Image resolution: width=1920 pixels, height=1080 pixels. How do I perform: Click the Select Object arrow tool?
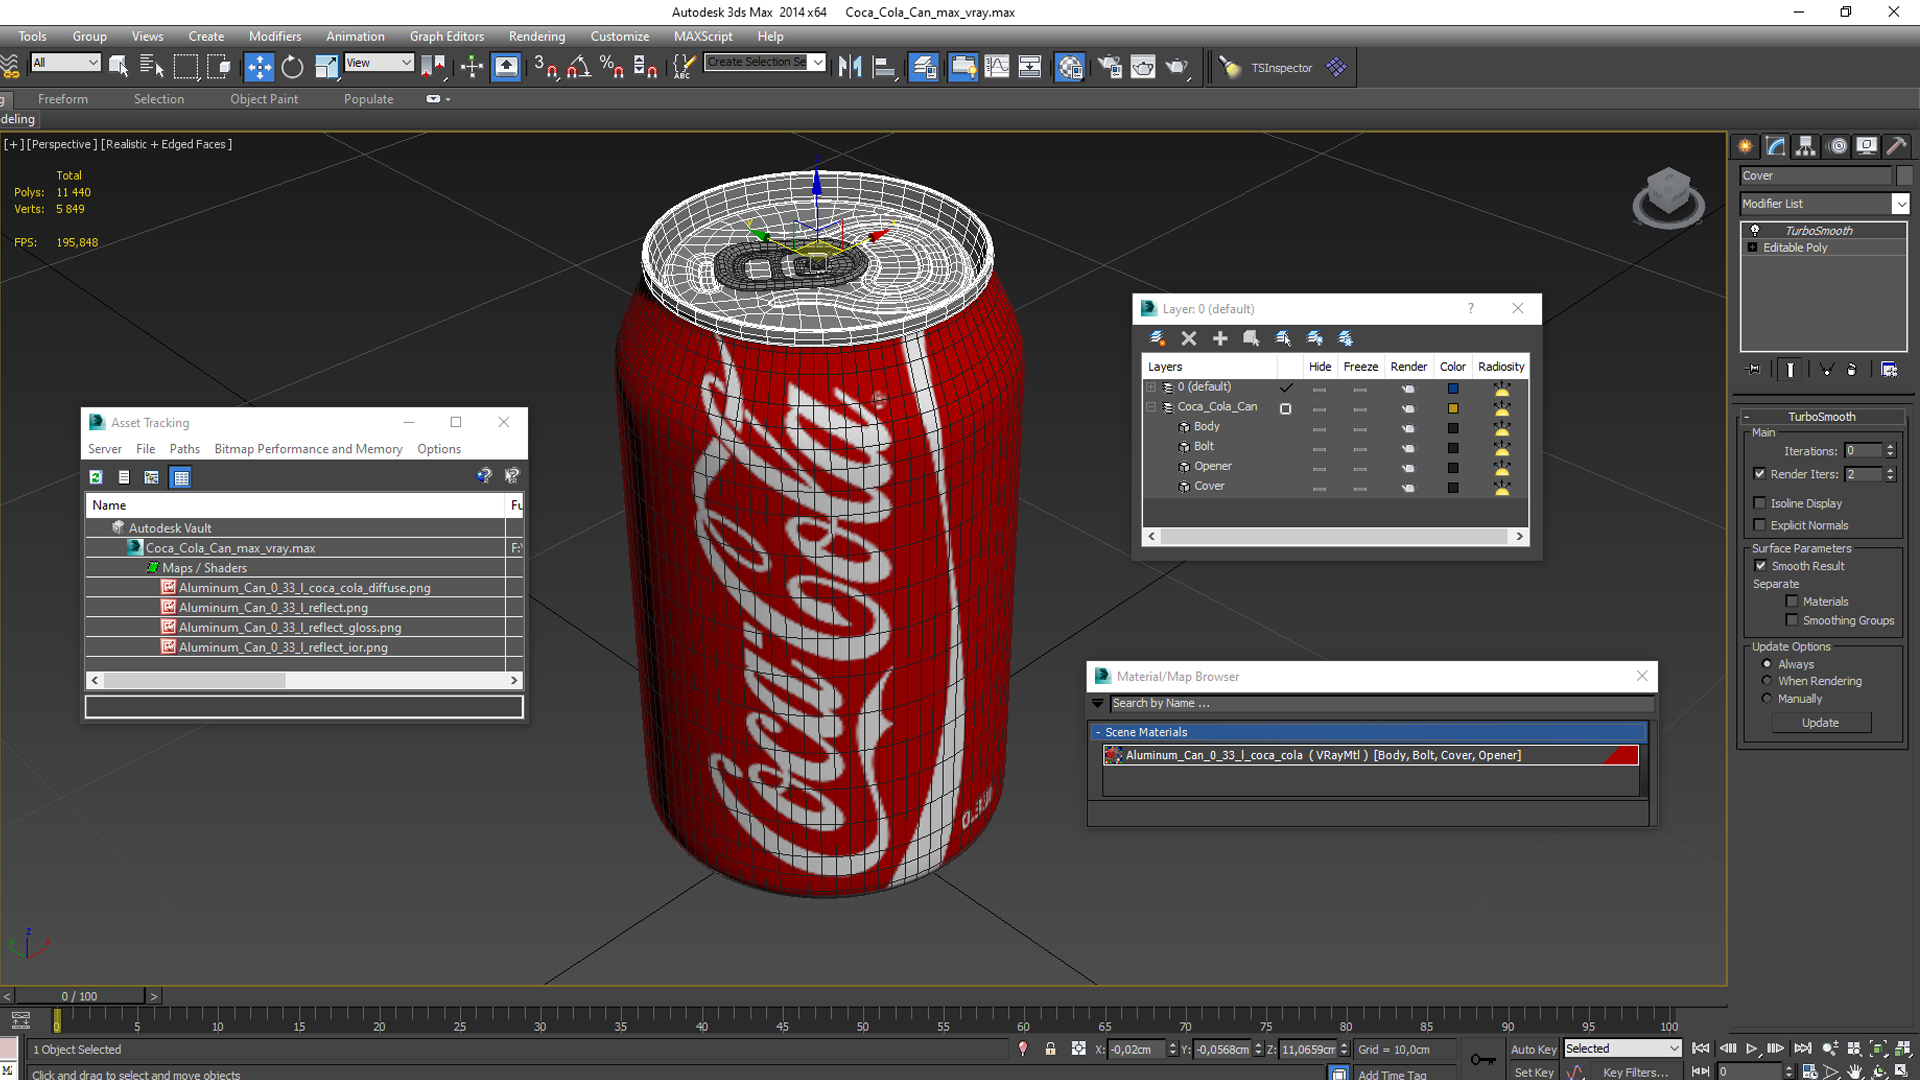tap(118, 67)
